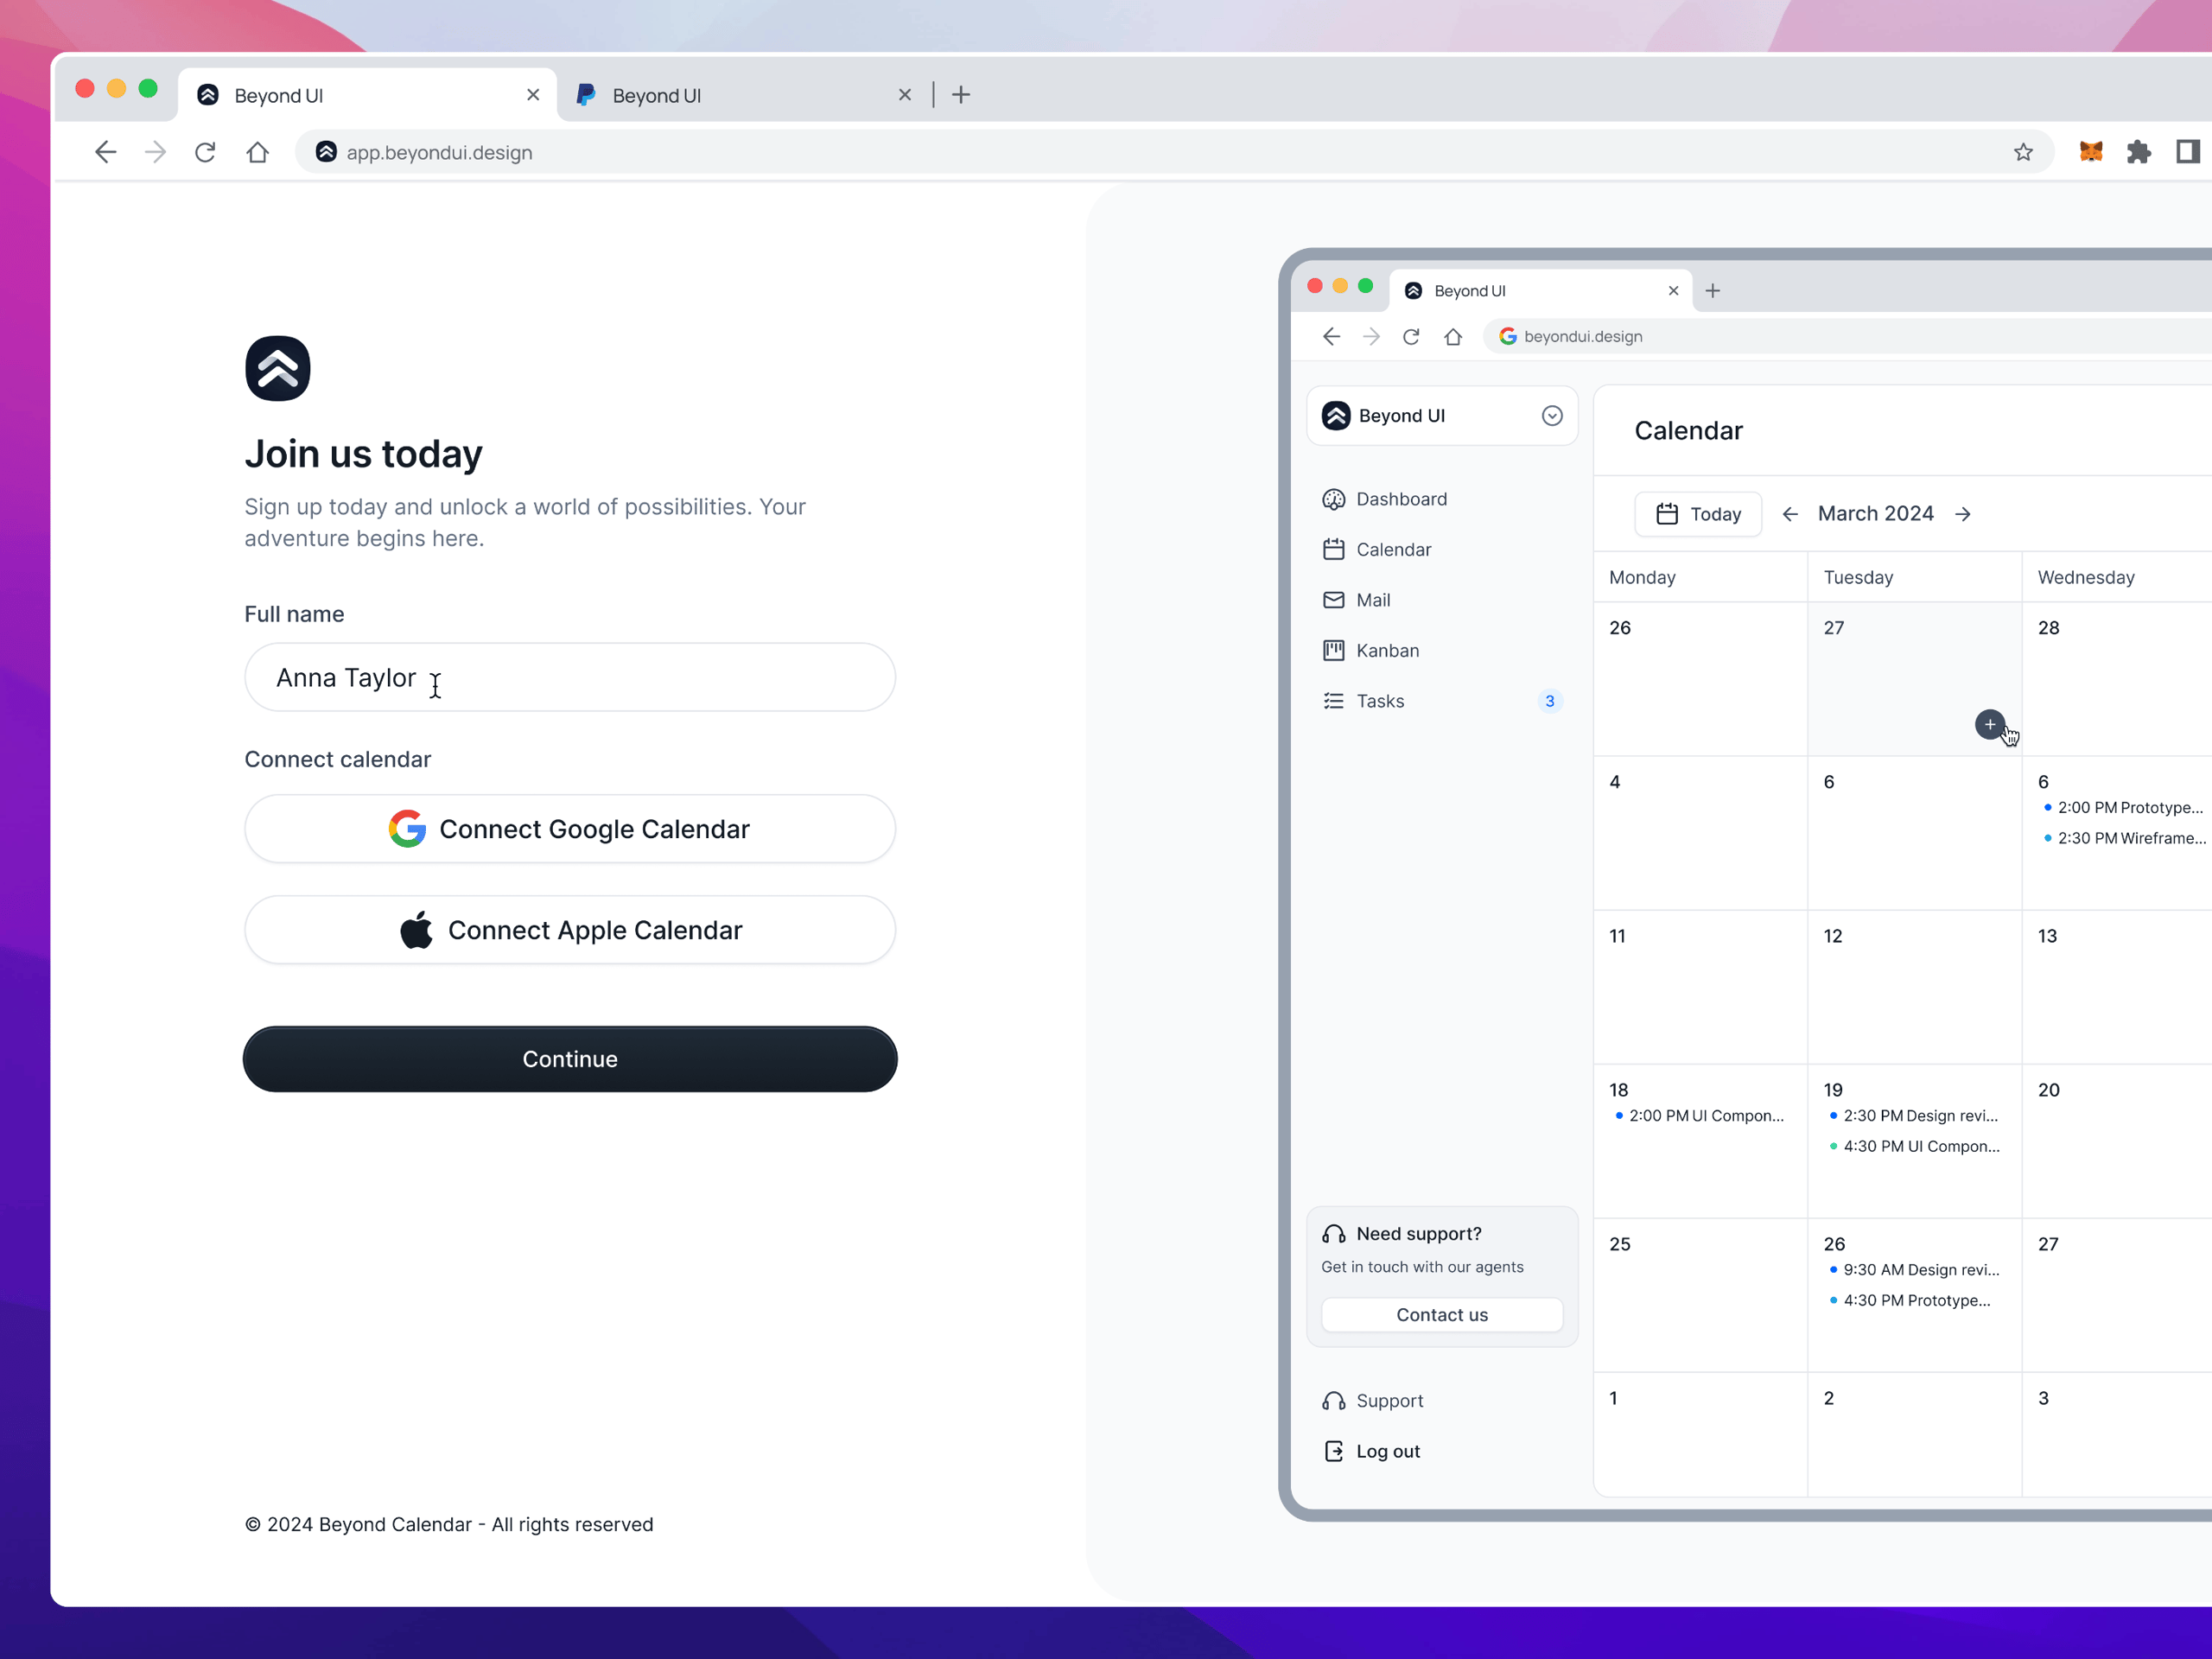2212x1659 pixels.
Task: Select the first Beyond UI tab
Action: [367, 95]
